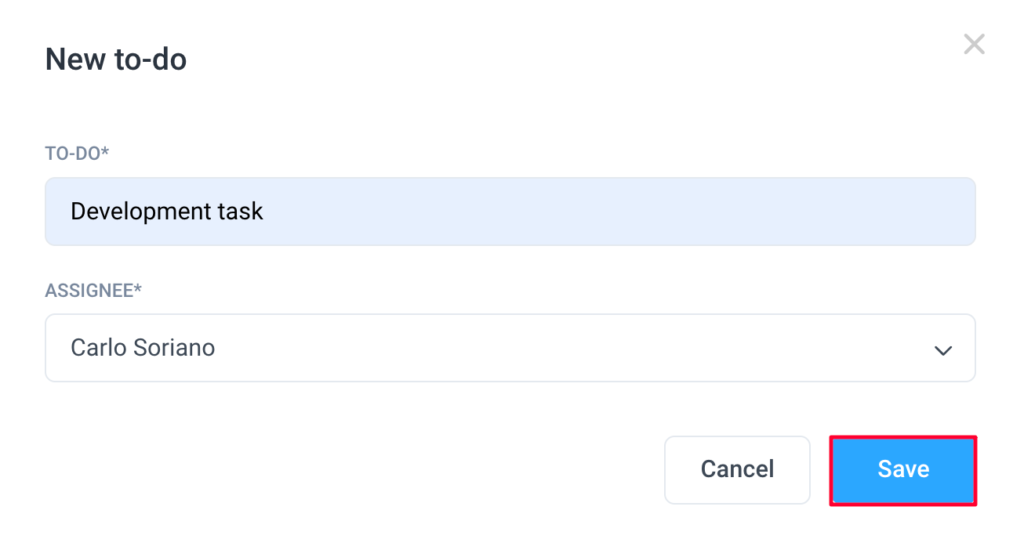
Task: Select the Carlo Soriano assignee value
Action: (142, 348)
